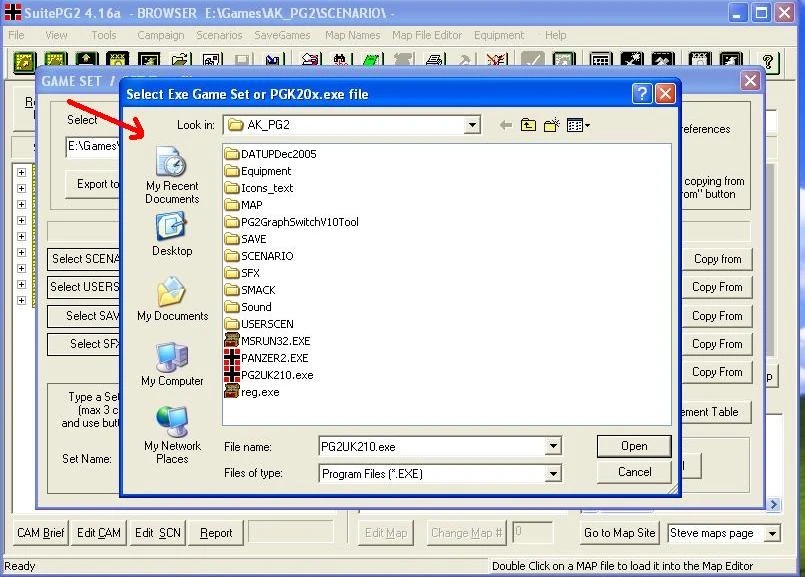Click the help question mark toolbar icon
The image size is (805, 577).
[768, 63]
